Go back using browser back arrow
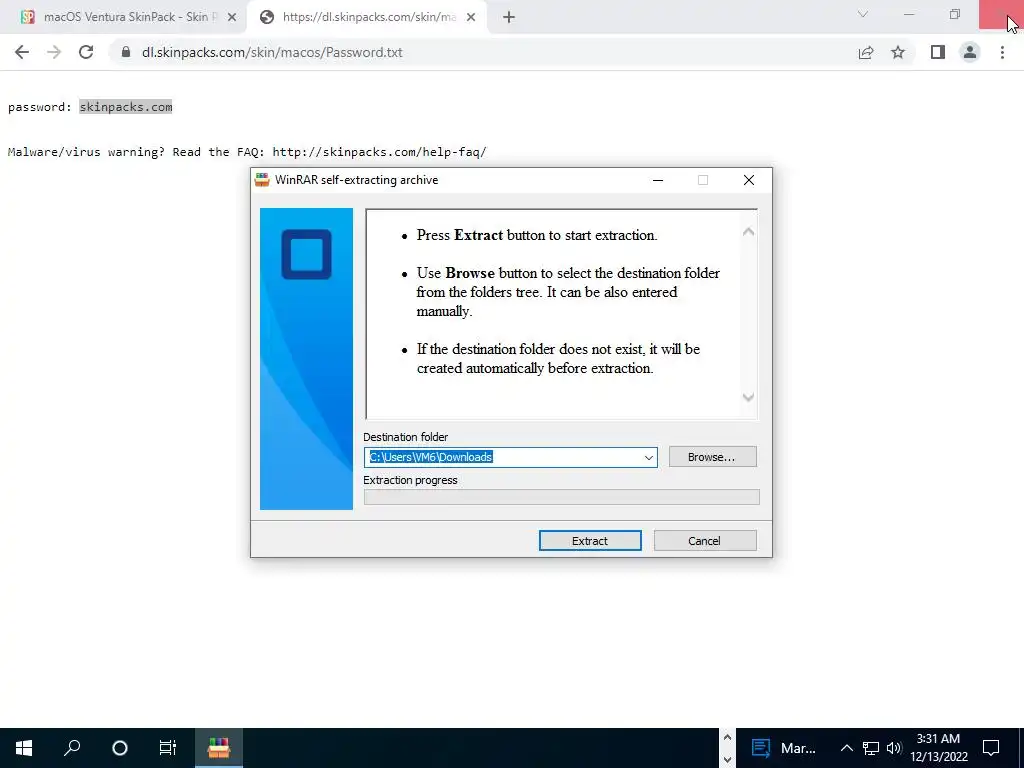This screenshot has width=1024, height=768. coord(22,52)
